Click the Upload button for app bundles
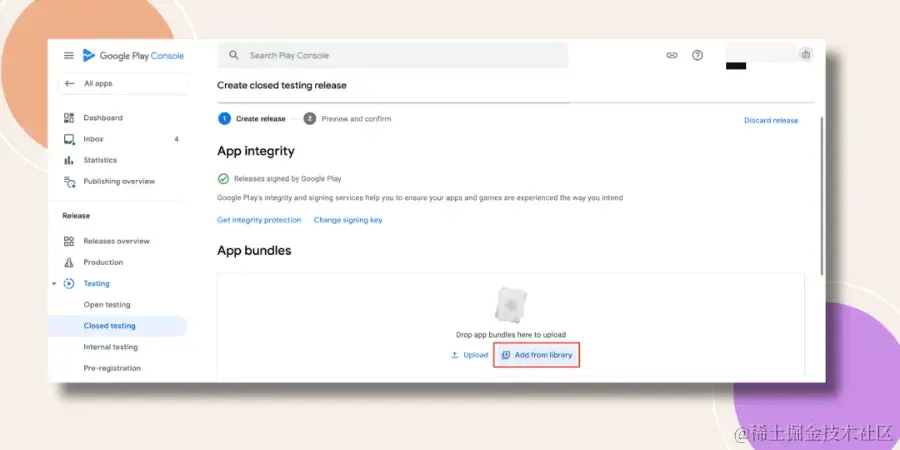 (470, 355)
